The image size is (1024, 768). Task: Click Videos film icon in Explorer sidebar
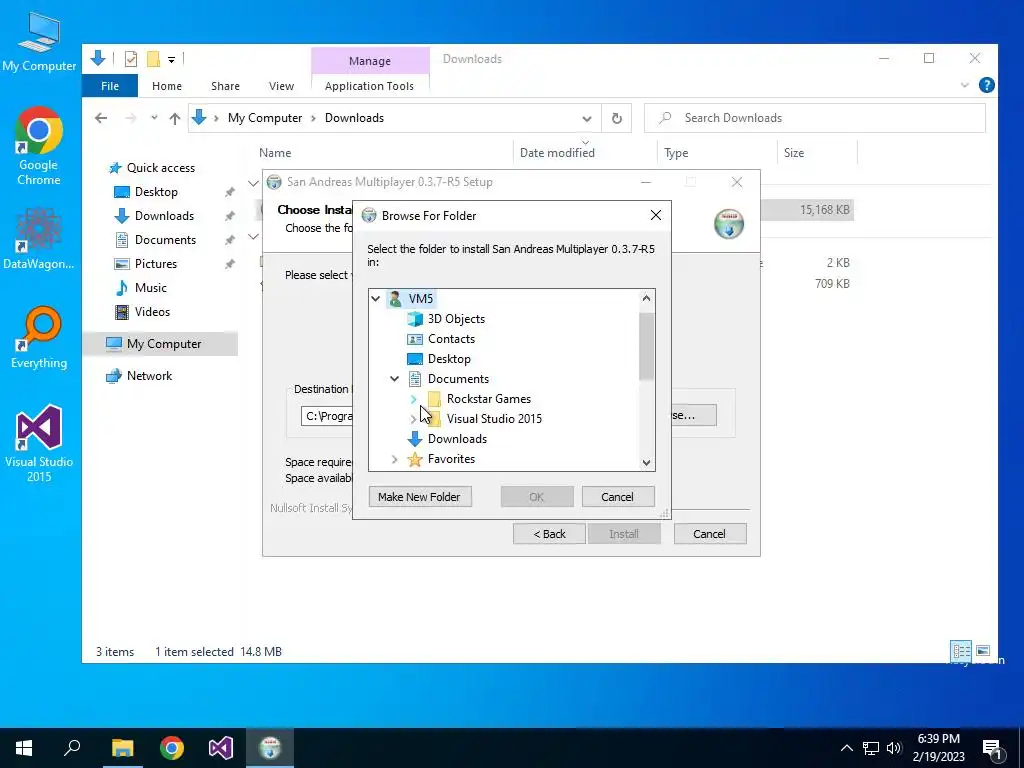click(x=121, y=312)
